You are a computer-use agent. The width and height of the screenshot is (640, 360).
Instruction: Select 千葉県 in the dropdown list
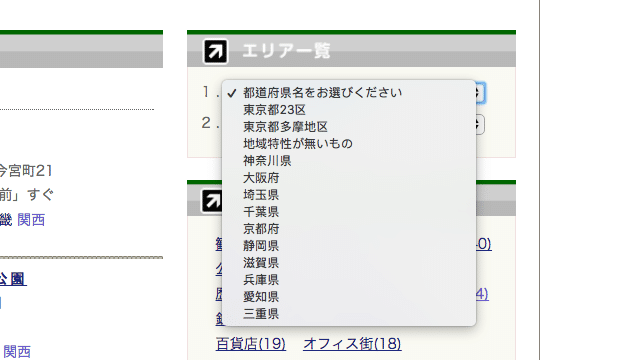point(349,212)
